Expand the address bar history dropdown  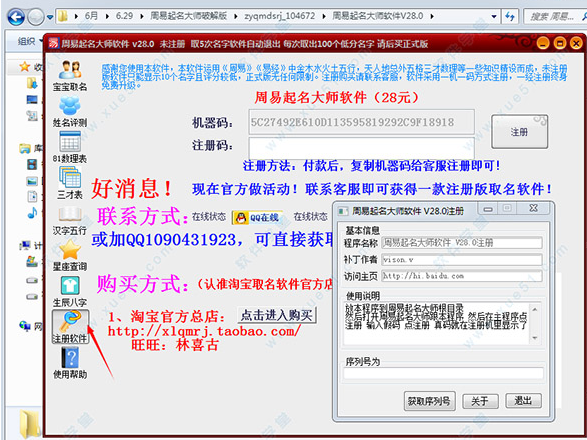pos(494,16)
